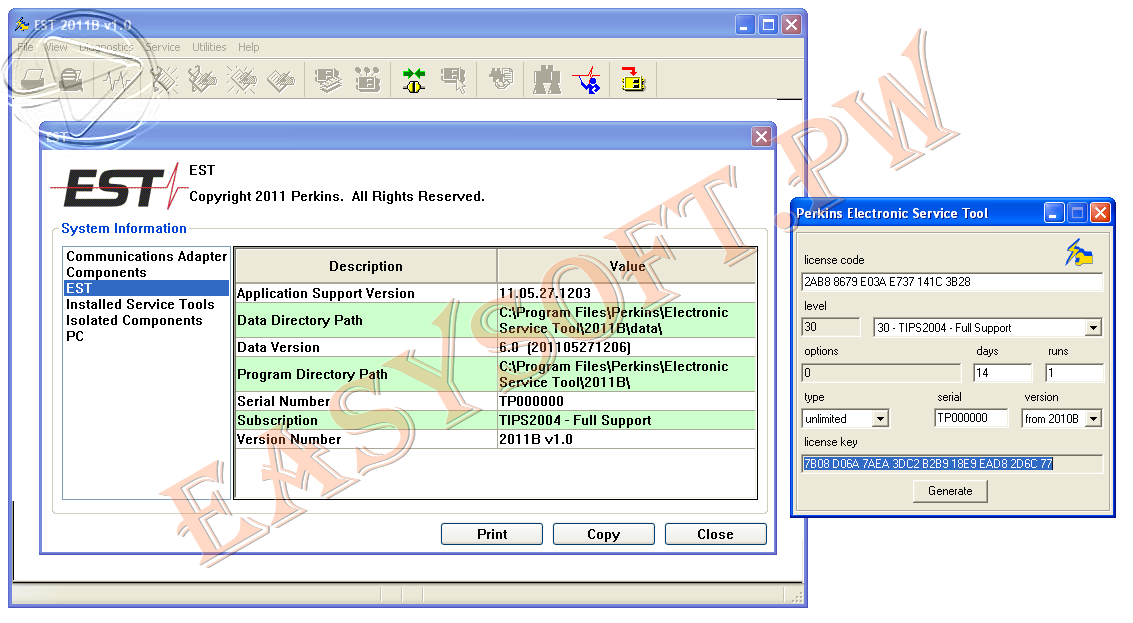
Task: Open the Help menu
Action: pos(249,47)
